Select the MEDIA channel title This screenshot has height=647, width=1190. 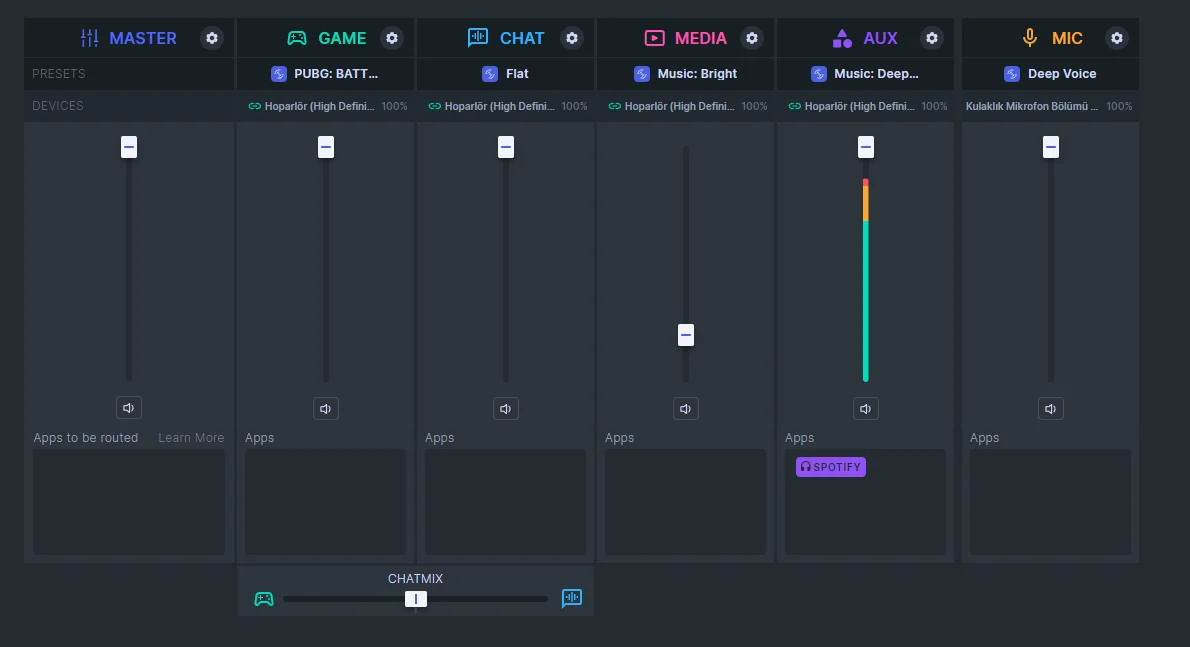[700, 38]
